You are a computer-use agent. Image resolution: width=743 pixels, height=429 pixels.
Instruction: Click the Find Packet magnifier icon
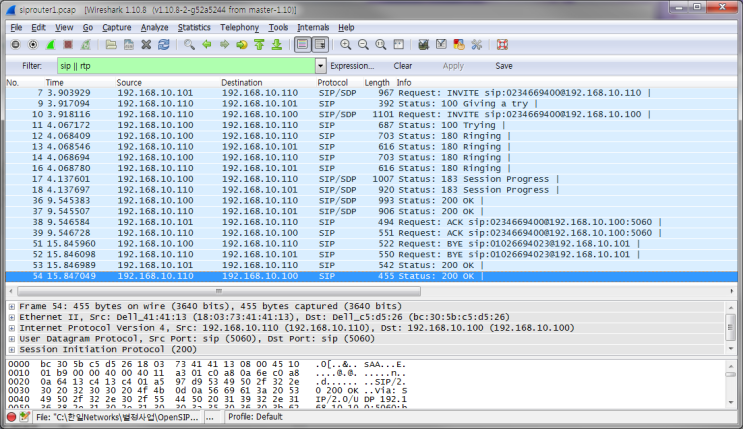point(189,45)
